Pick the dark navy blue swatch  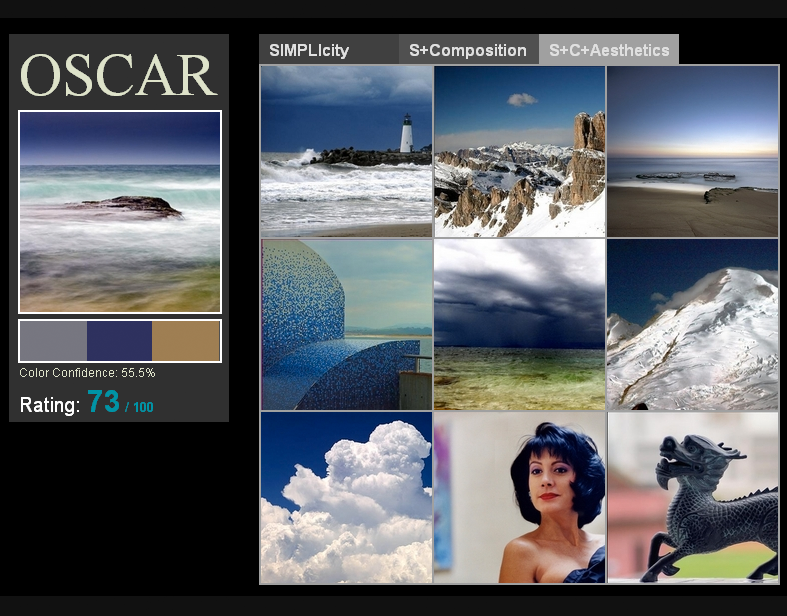120,341
